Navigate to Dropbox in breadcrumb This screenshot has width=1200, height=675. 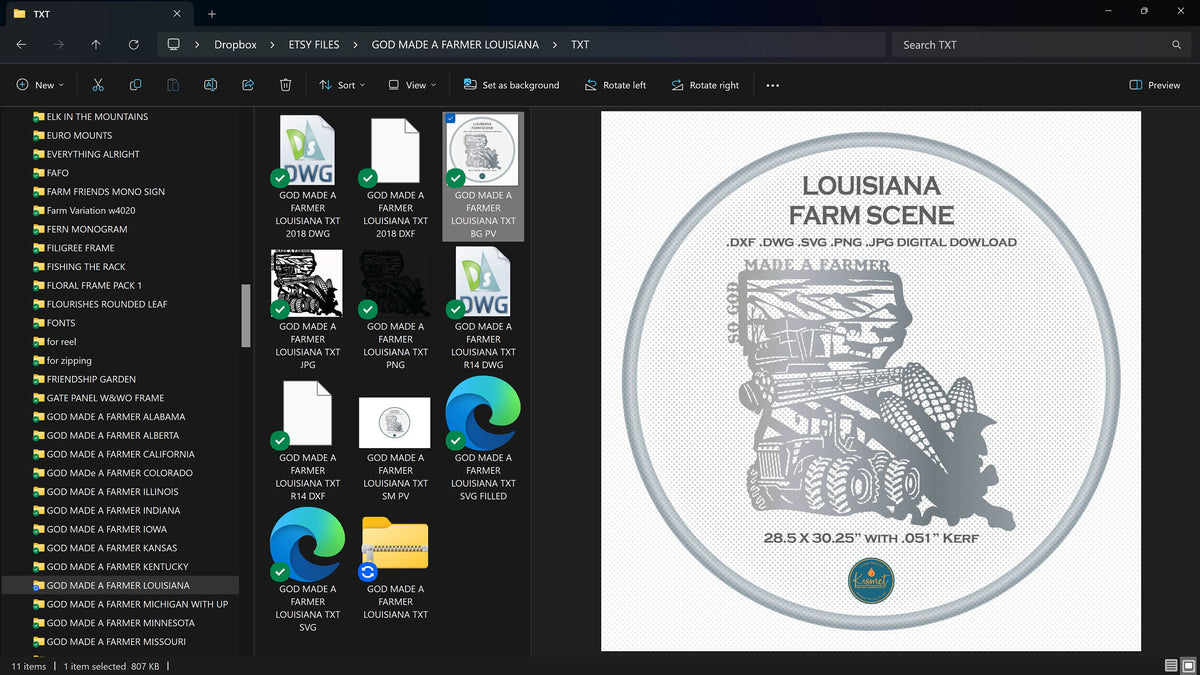[x=235, y=45]
